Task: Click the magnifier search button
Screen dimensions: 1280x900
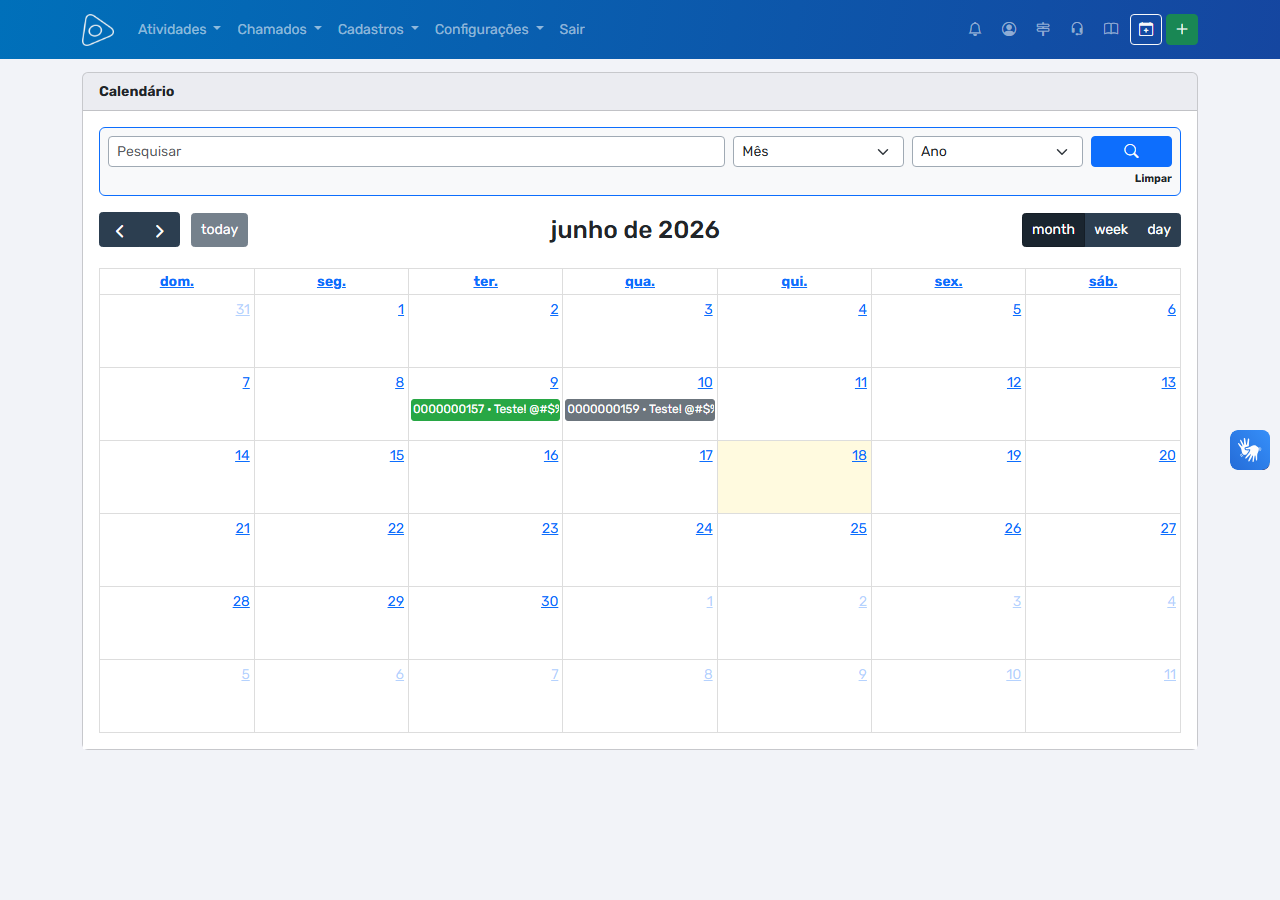Action: point(1131,151)
